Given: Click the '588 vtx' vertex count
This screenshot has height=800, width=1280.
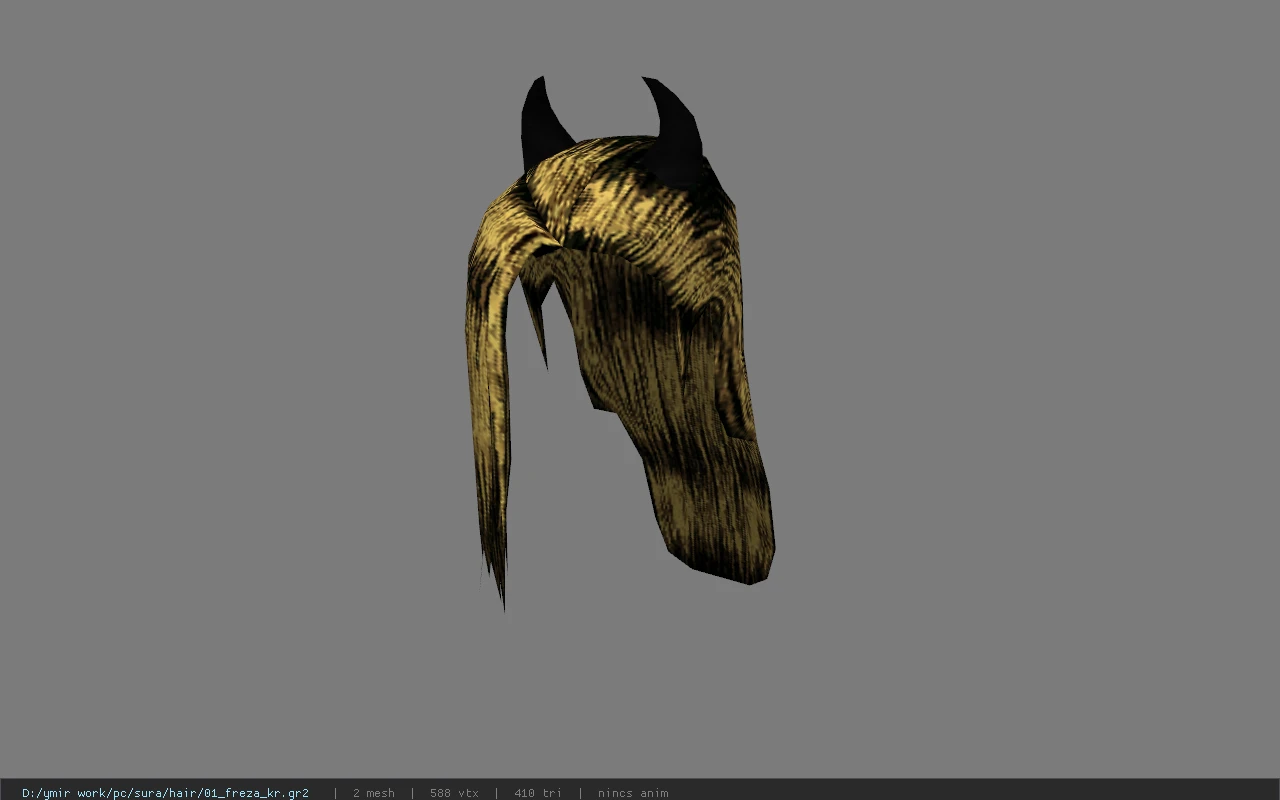Looking at the screenshot, I should click(x=454, y=793).
